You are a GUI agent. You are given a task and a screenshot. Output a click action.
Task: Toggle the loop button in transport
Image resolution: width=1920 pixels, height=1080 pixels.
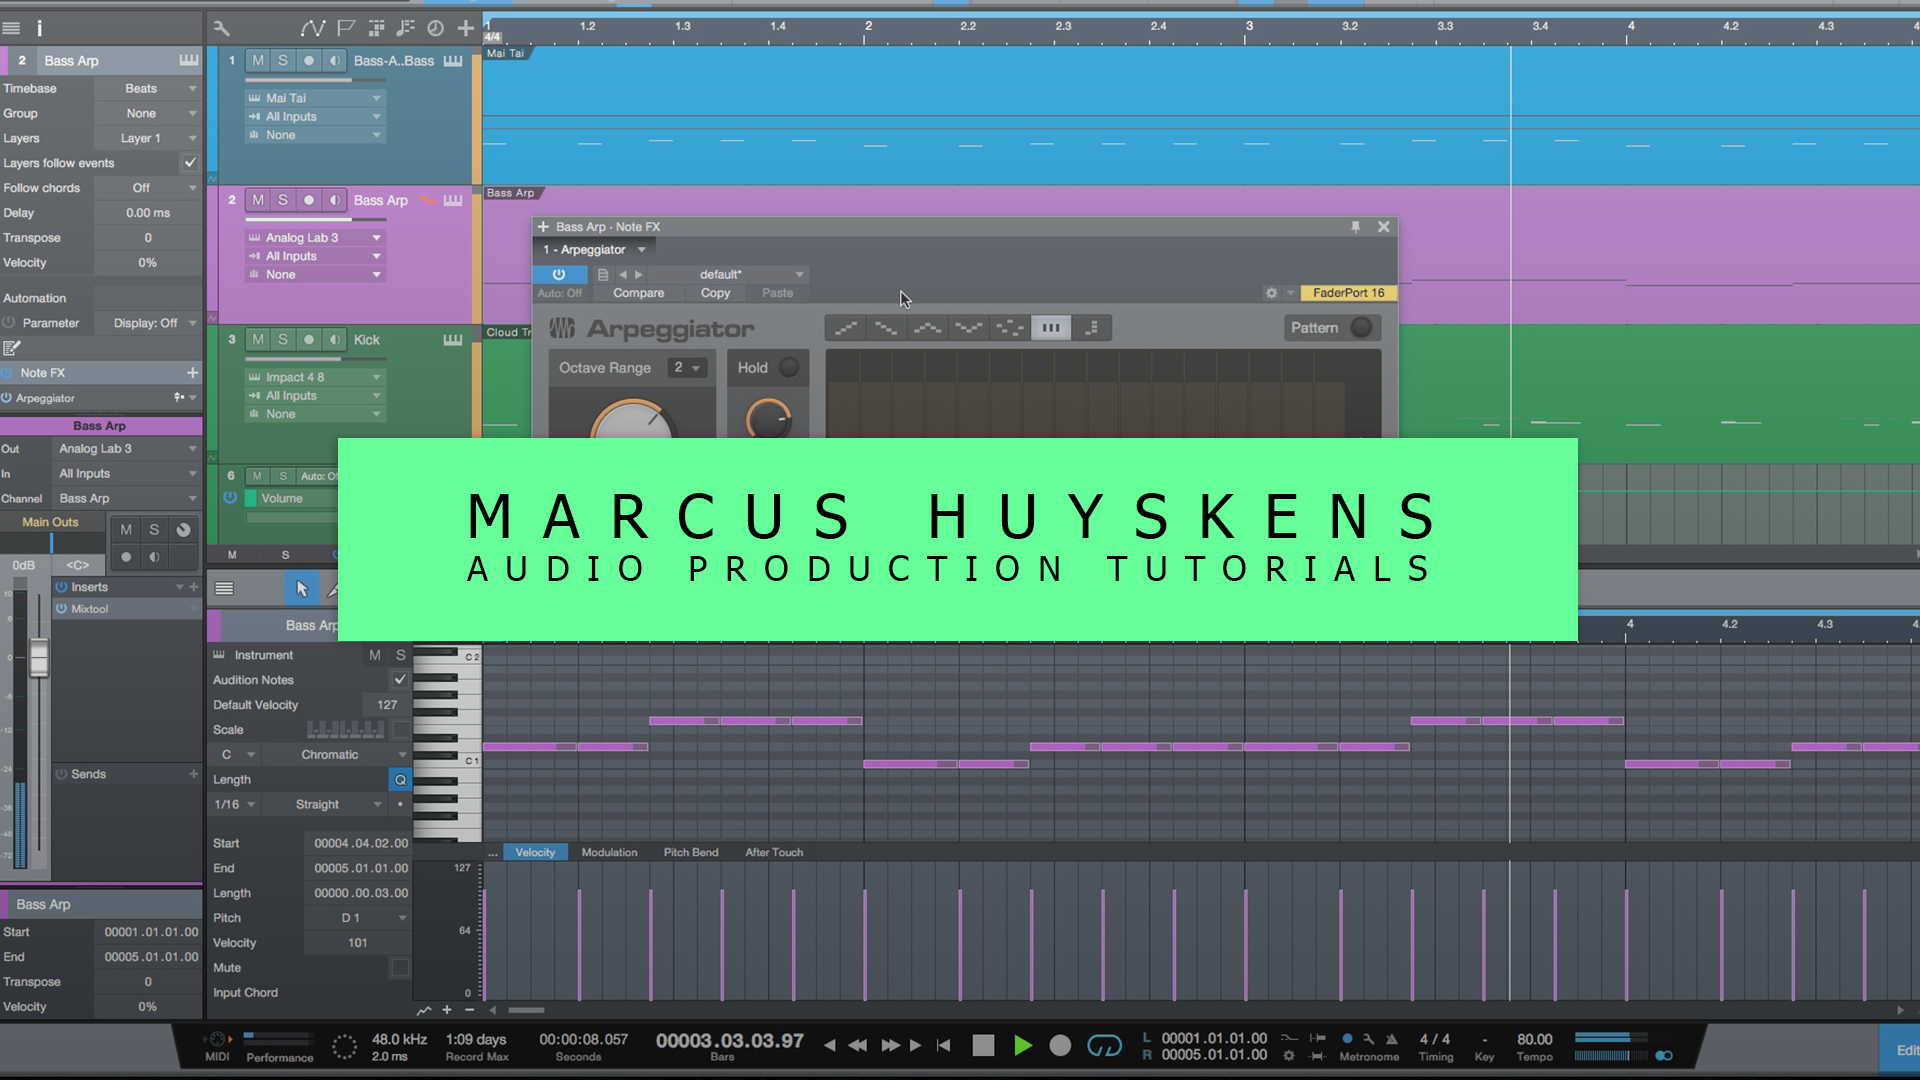(1104, 1046)
